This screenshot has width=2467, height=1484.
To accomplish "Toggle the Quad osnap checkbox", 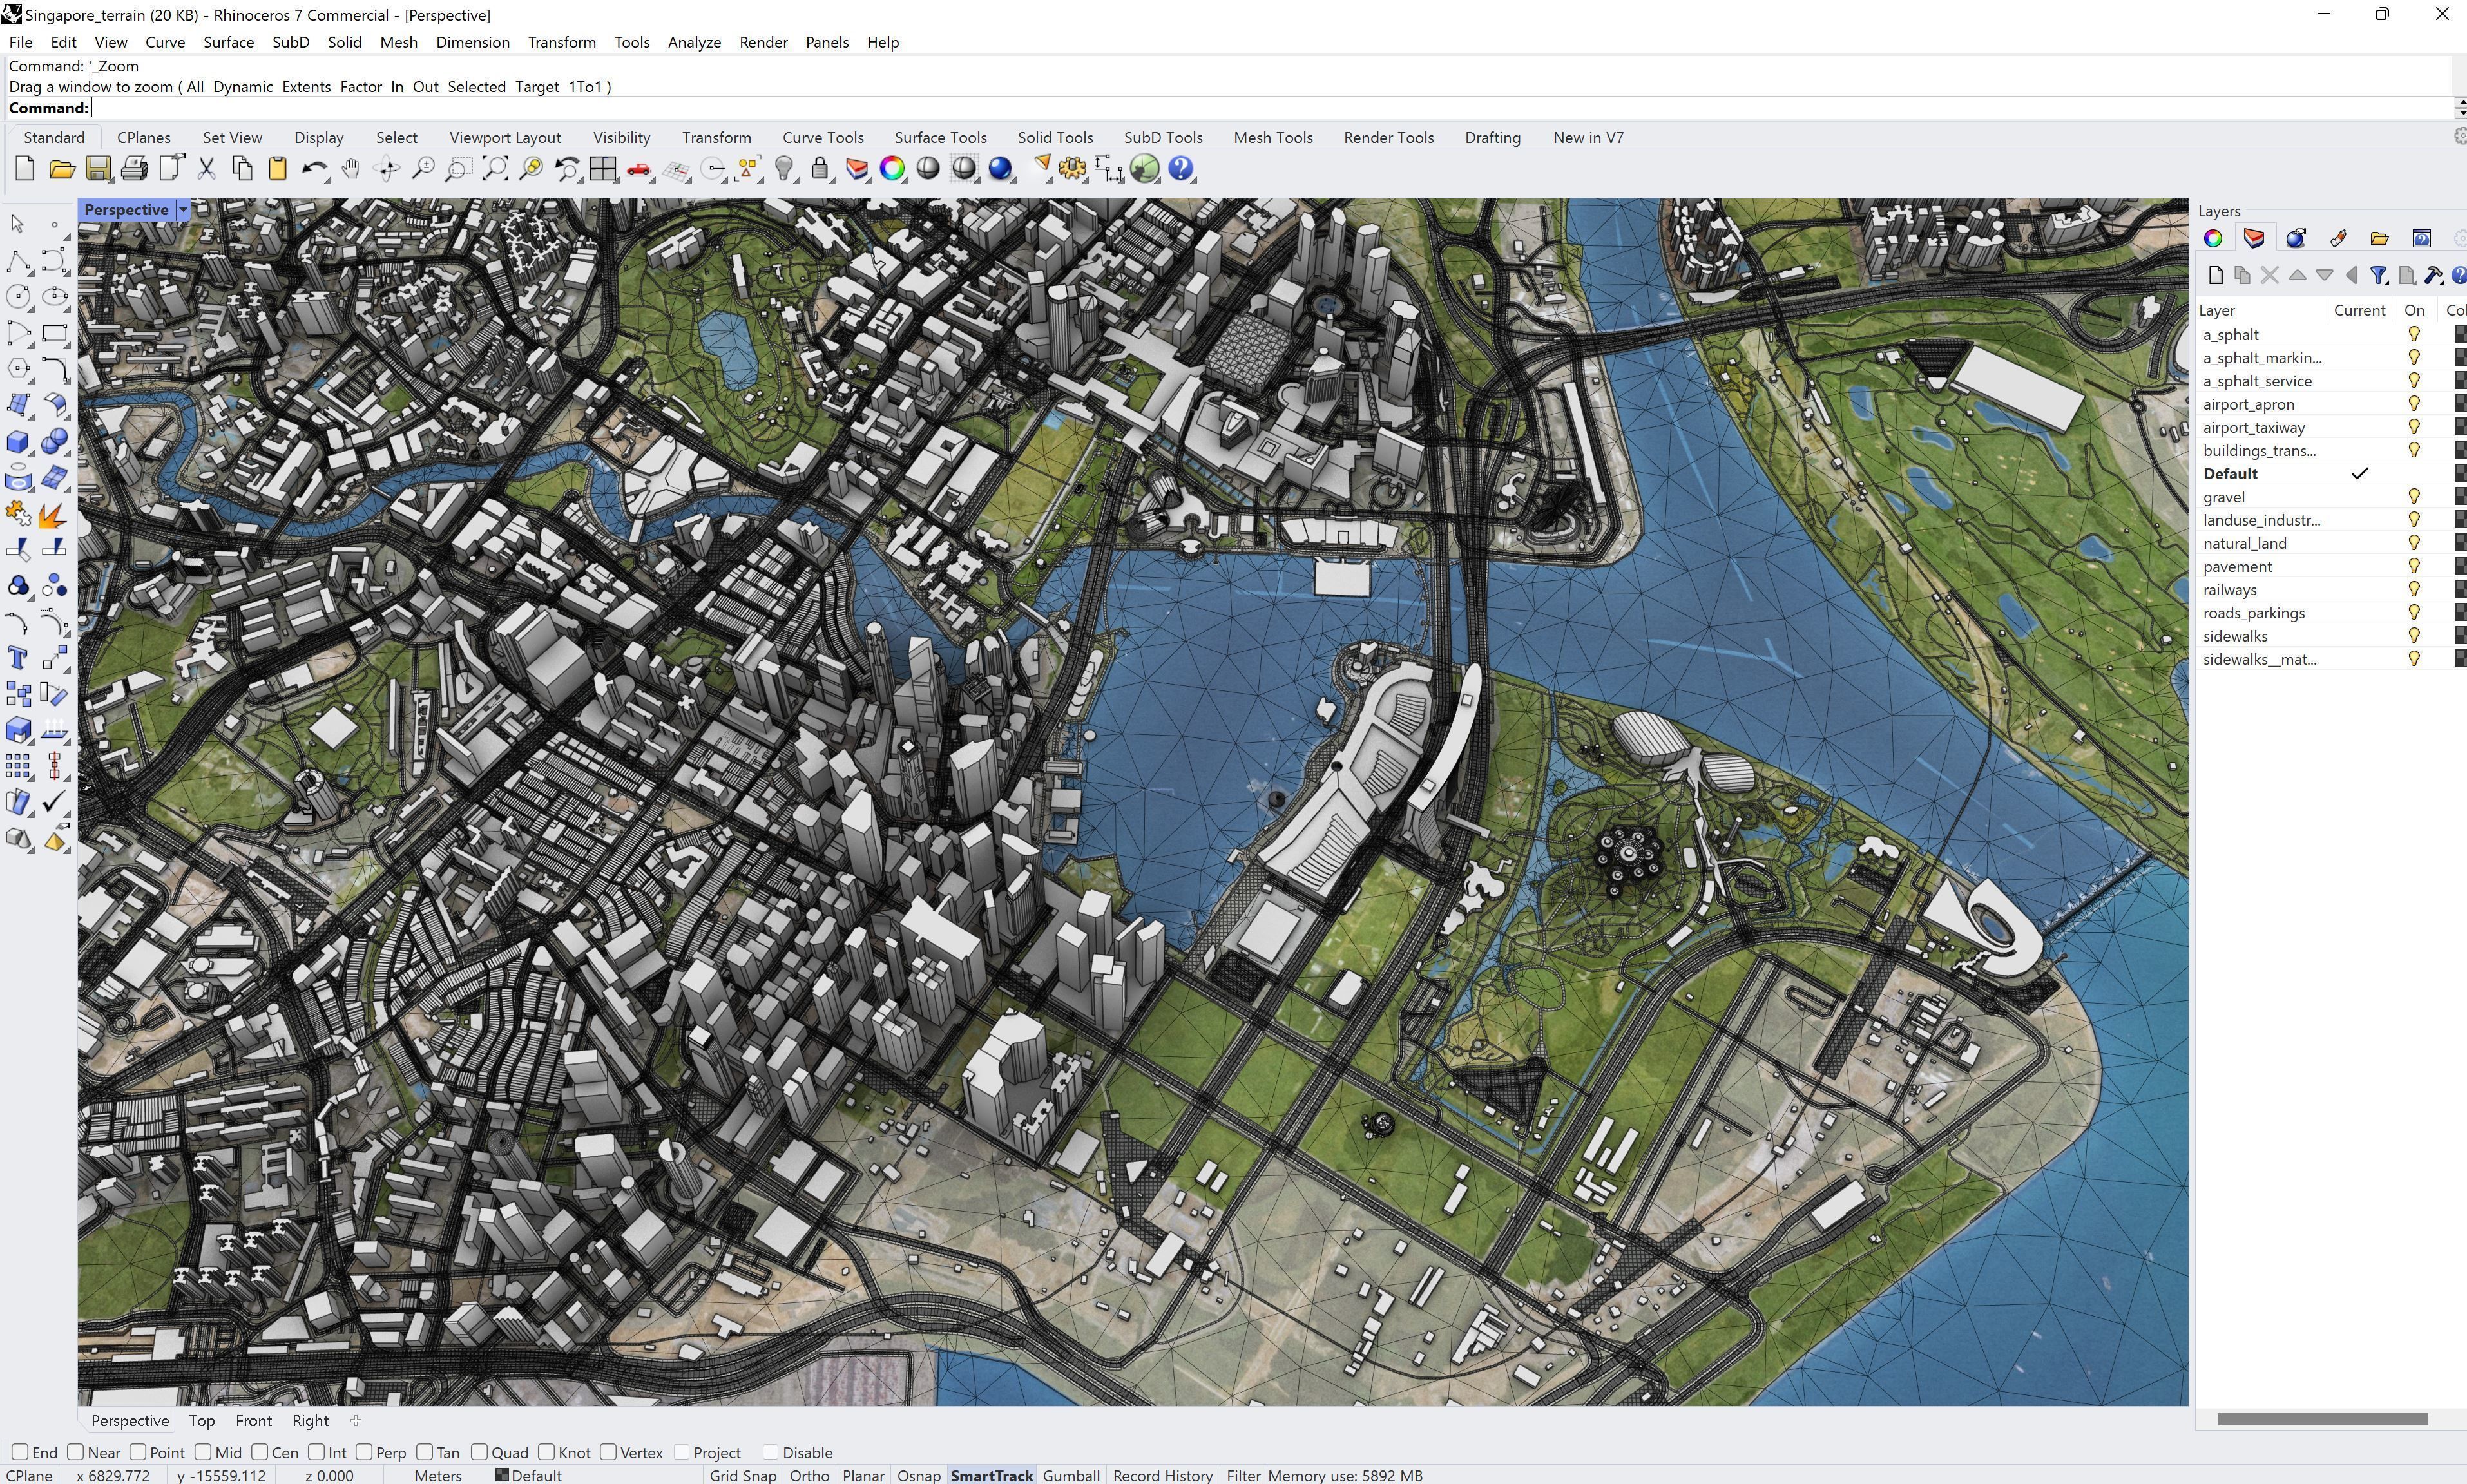I will [x=480, y=1452].
